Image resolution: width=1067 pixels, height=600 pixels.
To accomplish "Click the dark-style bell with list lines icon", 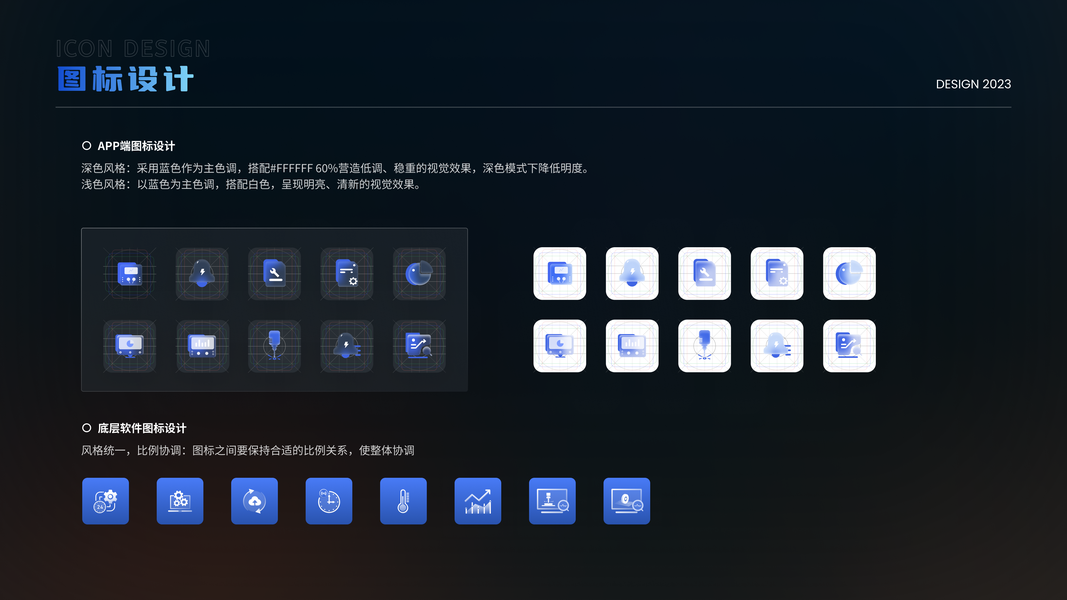I will [347, 346].
